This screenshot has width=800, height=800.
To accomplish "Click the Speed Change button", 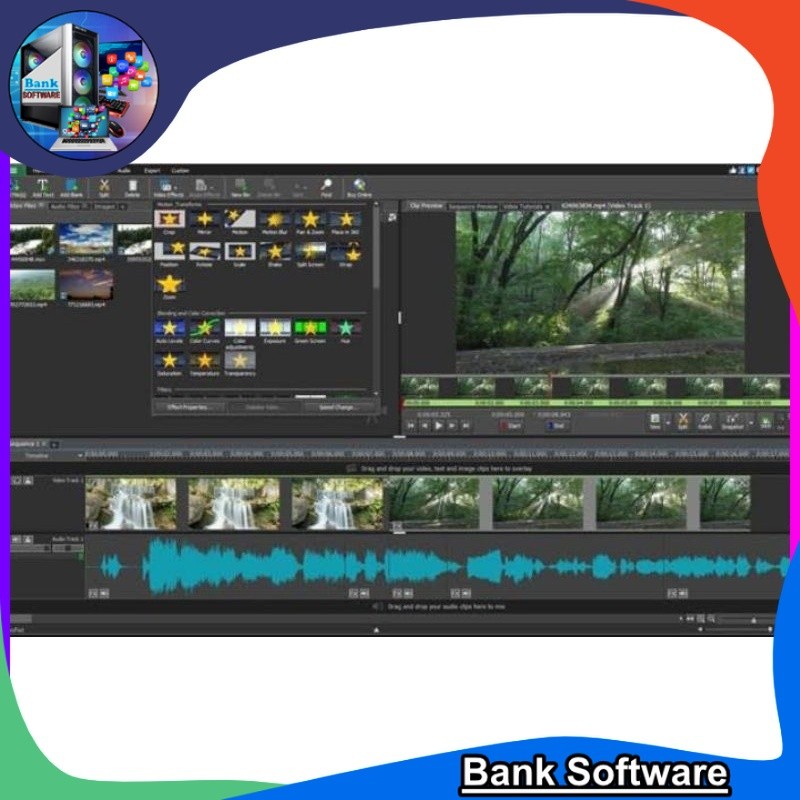I will pos(338,407).
